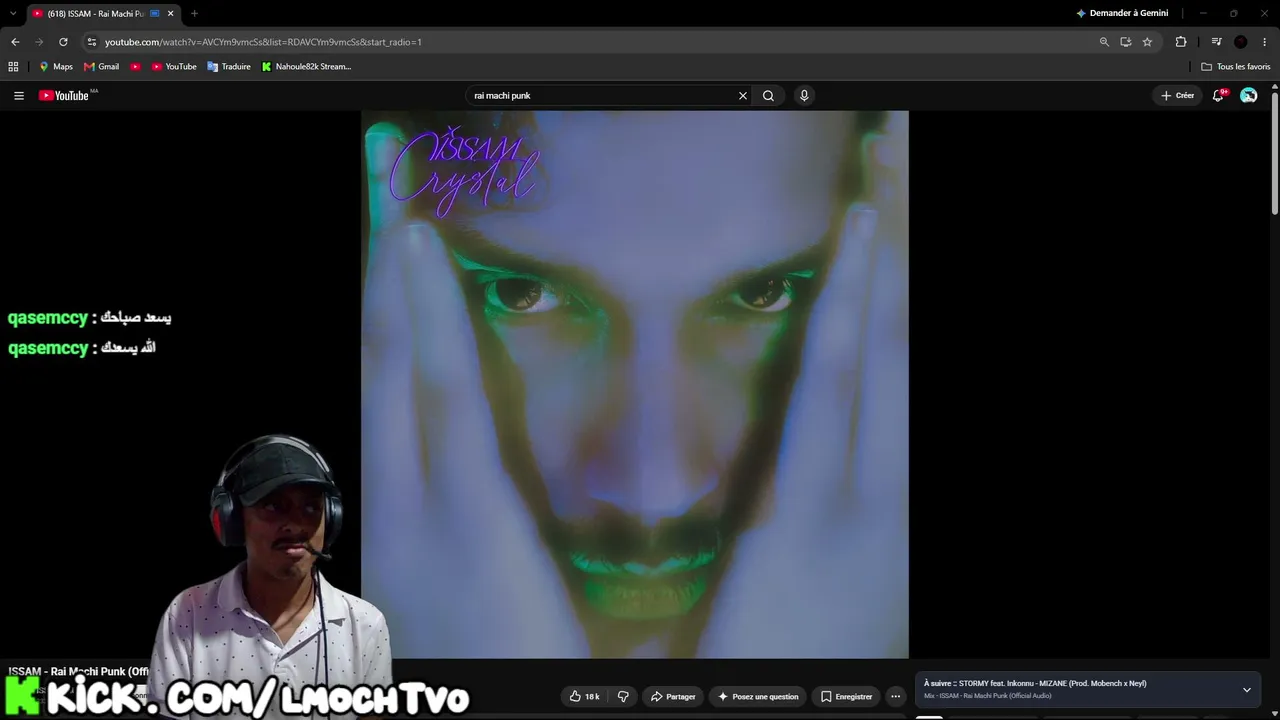Open the YouTube account avatar menu
Image resolution: width=1280 pixels, height=720 pixels.
coord(1249,96)
